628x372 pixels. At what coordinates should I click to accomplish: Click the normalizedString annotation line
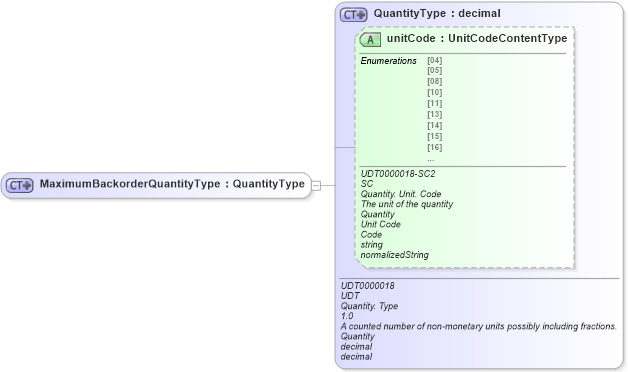395,255
